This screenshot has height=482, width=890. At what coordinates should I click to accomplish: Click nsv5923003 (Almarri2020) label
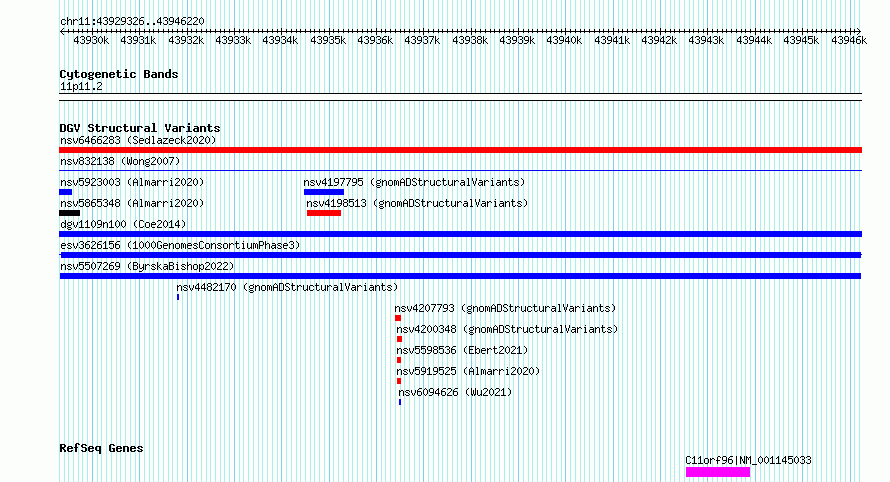point(132,182)
